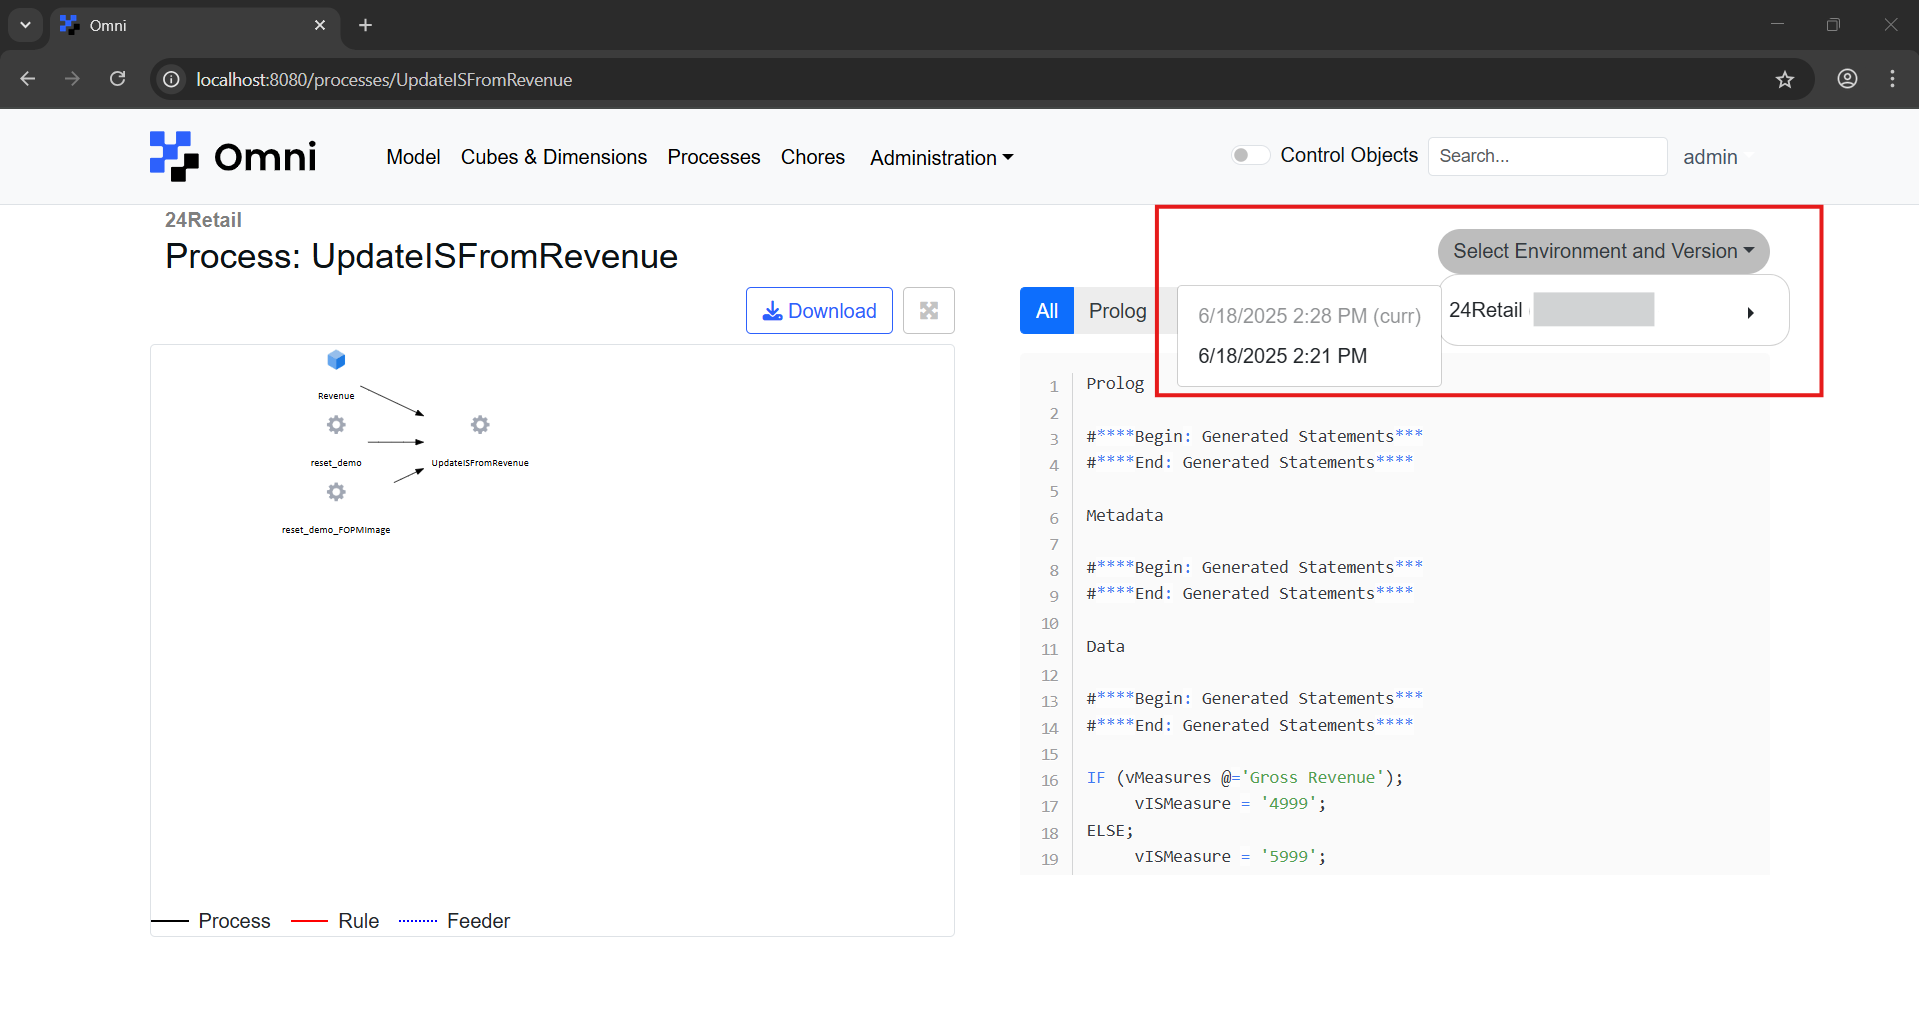Click the Omni logo in the header
The image size is (1919, 1017).
[x=233, y=157]
